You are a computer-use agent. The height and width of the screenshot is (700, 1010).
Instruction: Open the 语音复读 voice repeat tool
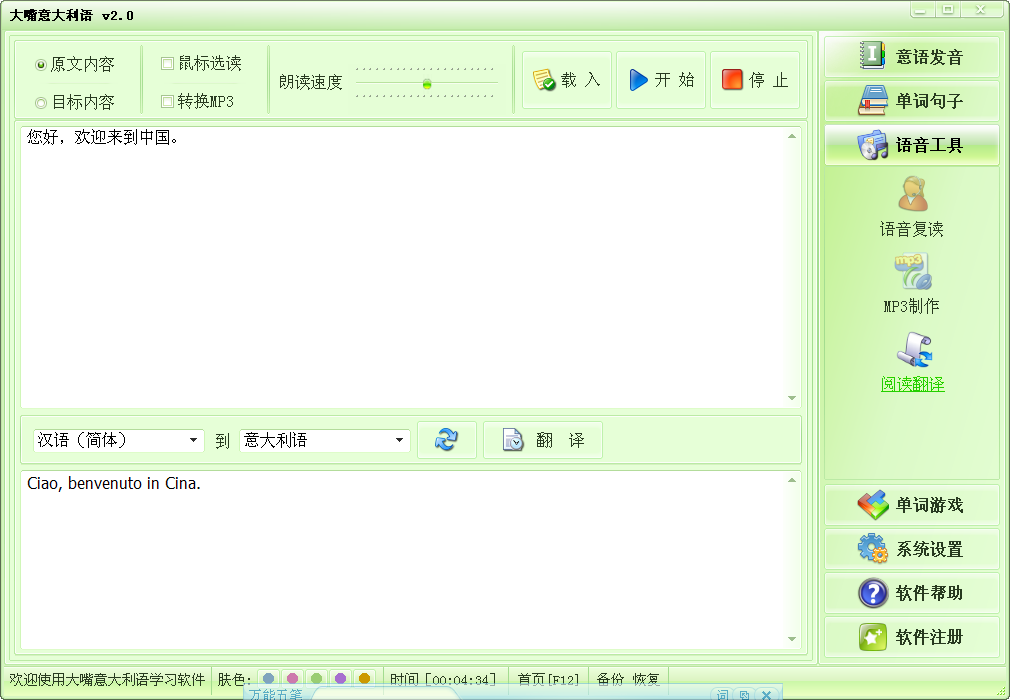click(911, 207)
